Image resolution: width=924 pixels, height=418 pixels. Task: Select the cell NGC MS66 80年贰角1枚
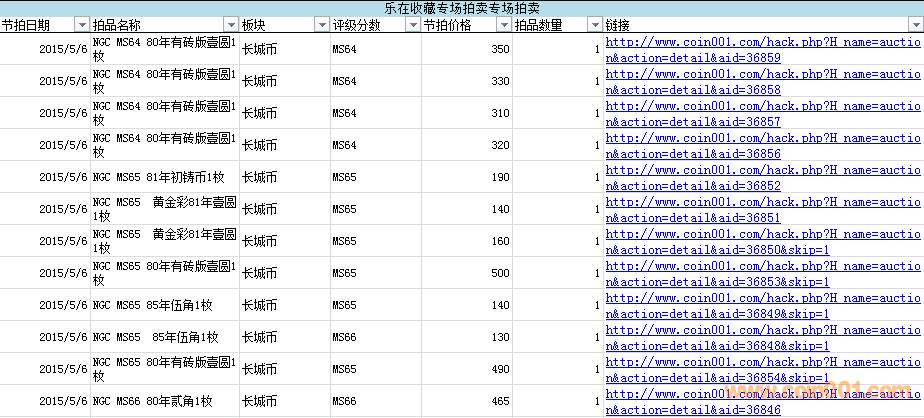[x=164, y=401]
